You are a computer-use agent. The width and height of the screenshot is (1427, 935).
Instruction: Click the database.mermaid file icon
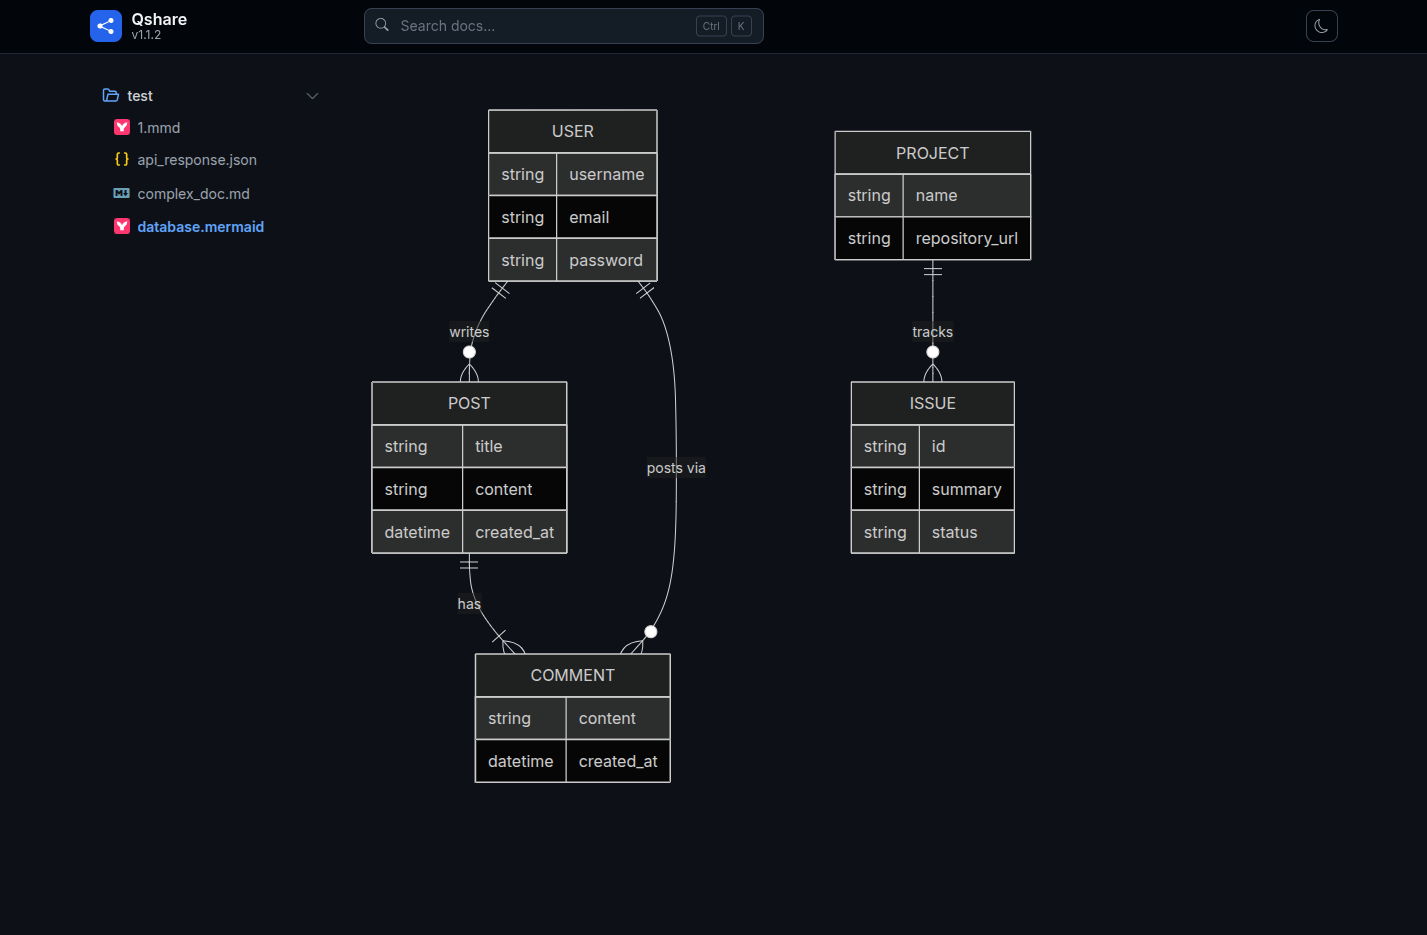click(x=122, y=226)
